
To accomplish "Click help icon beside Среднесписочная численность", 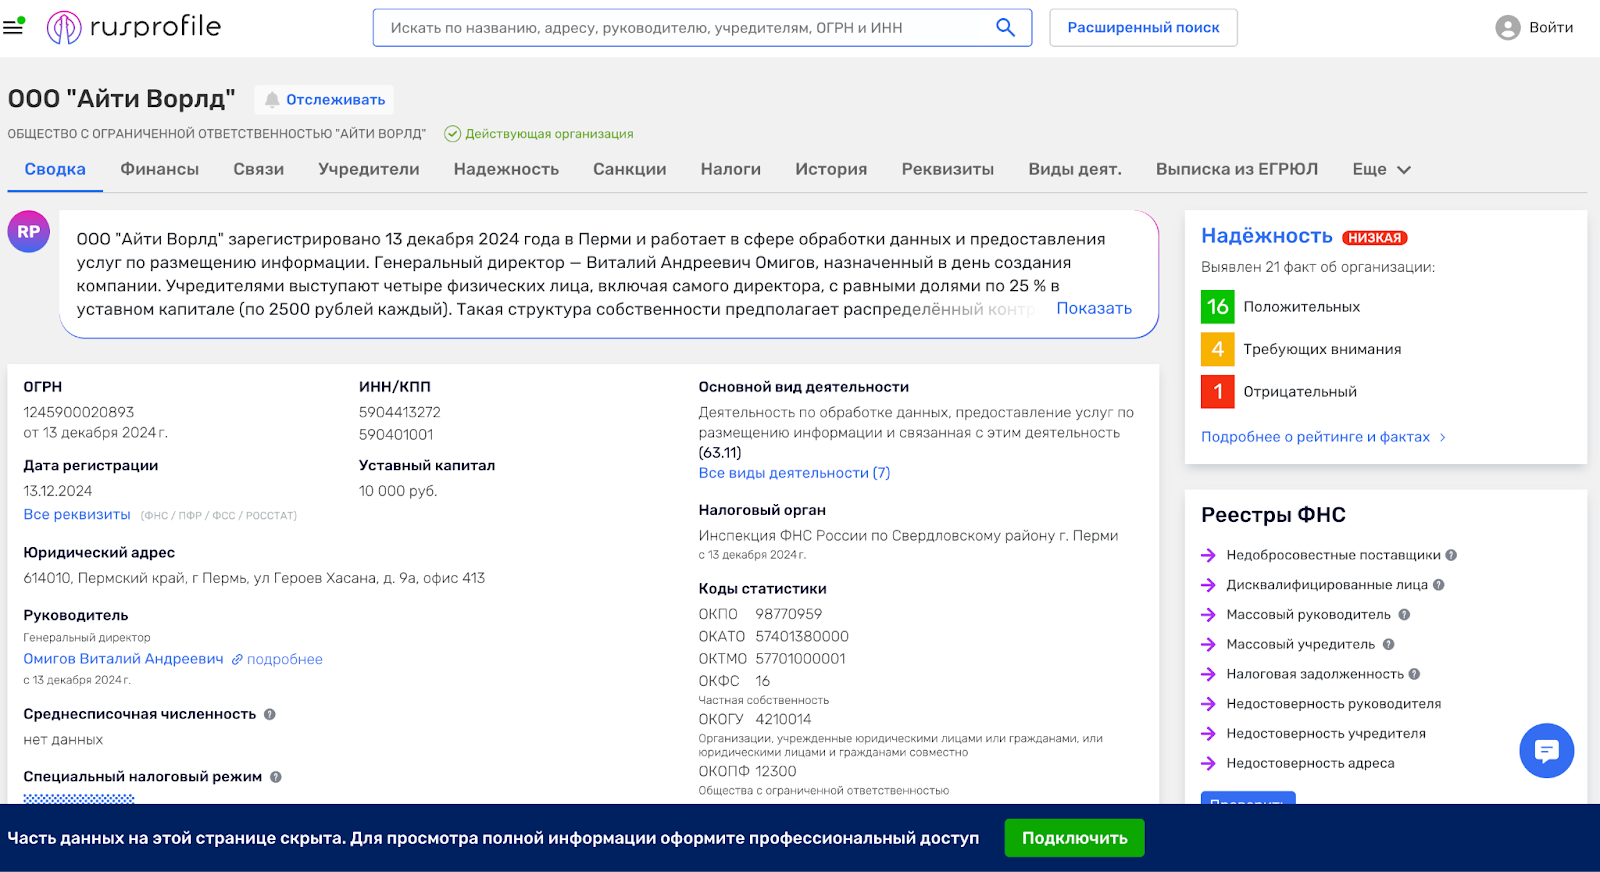I will [x=270, y=714].
